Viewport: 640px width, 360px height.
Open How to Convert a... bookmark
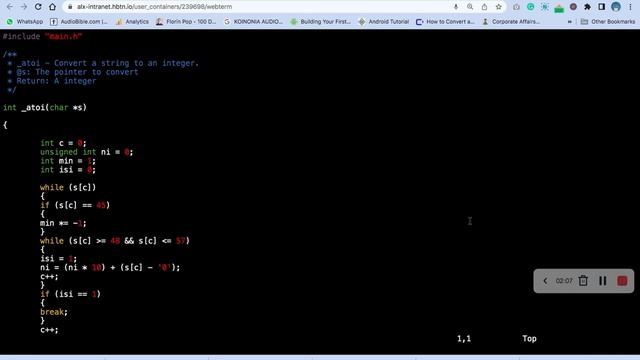[x=445, y=22]
